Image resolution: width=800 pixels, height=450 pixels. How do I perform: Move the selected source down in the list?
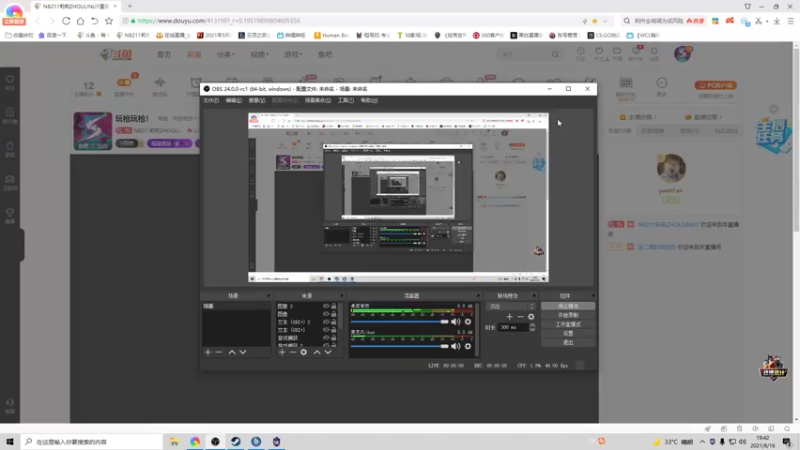point(328,352)
